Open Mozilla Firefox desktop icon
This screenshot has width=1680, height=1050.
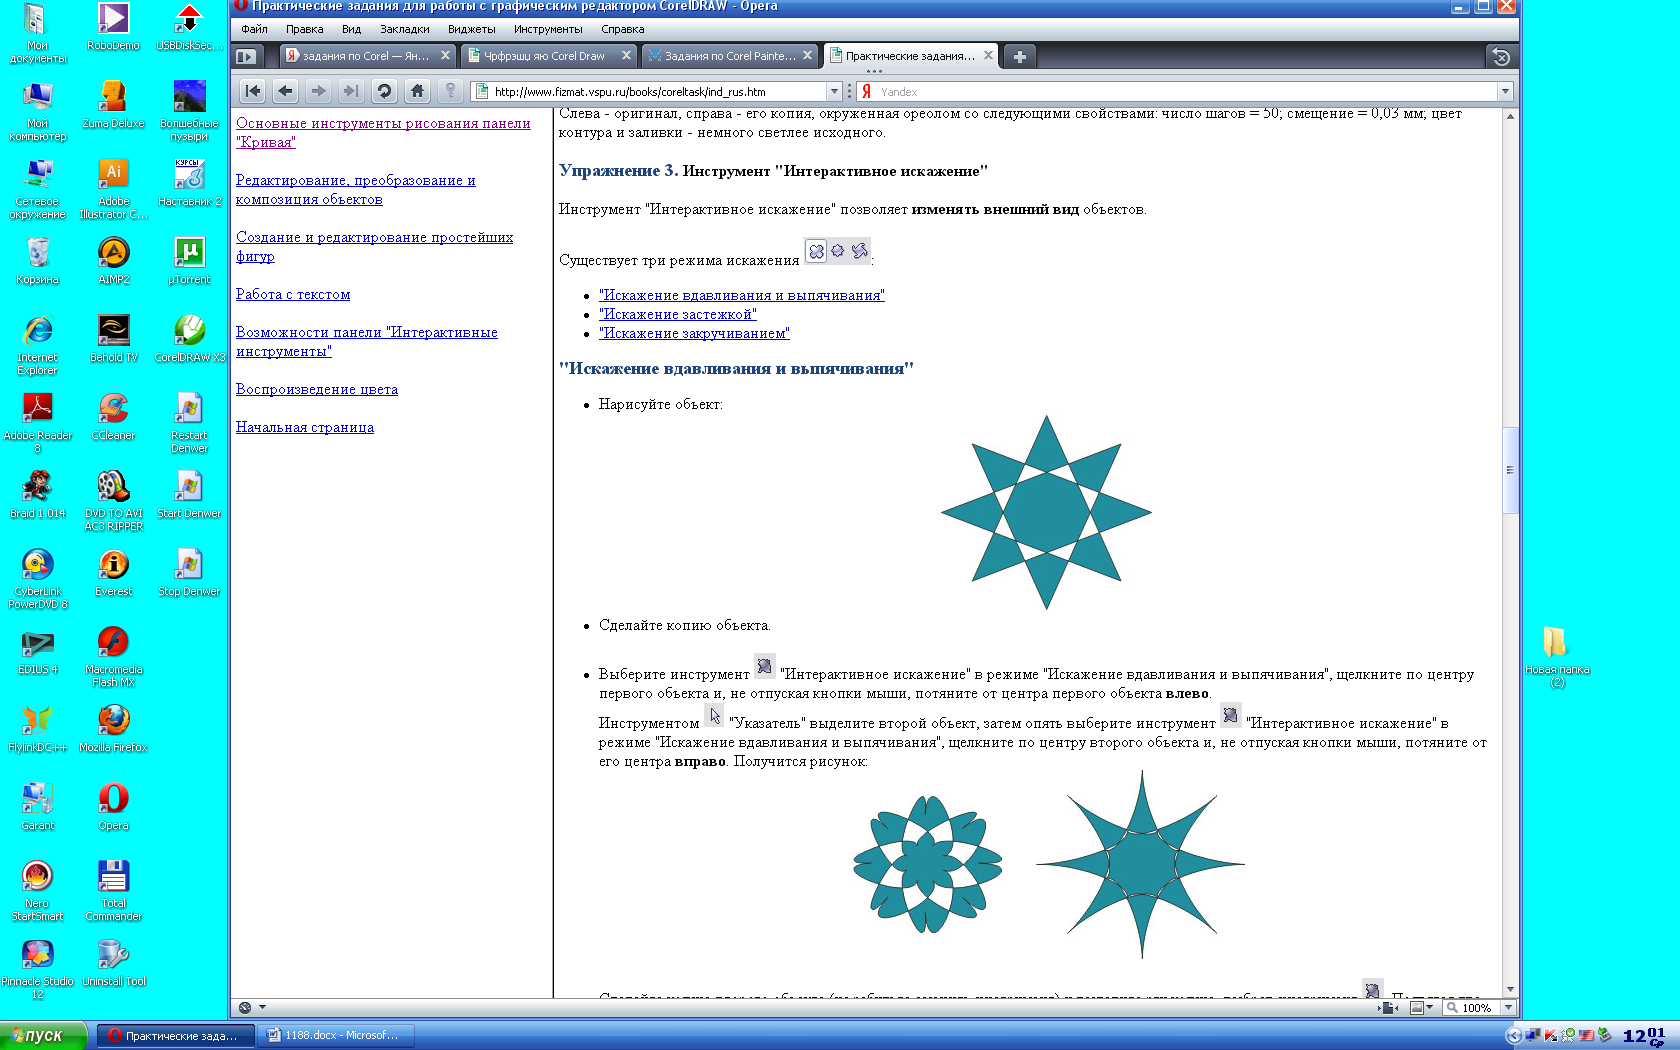click(113, 729)
